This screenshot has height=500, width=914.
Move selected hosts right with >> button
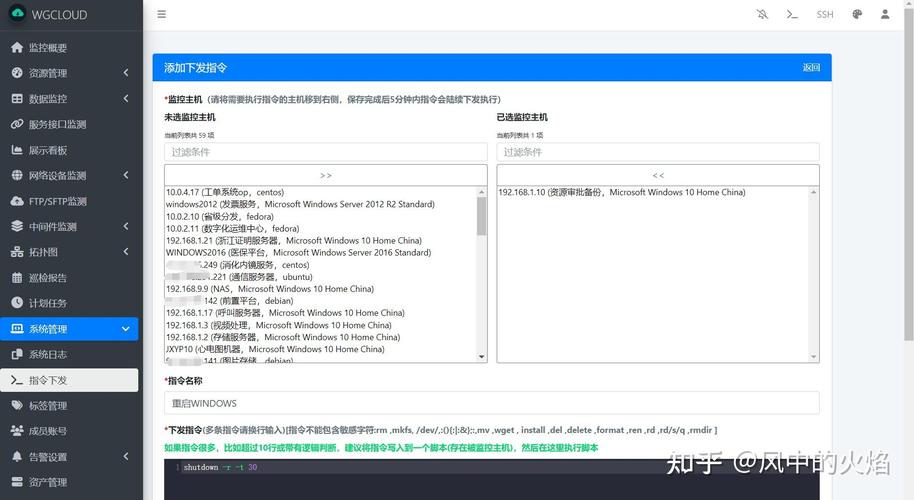[326, 175]
